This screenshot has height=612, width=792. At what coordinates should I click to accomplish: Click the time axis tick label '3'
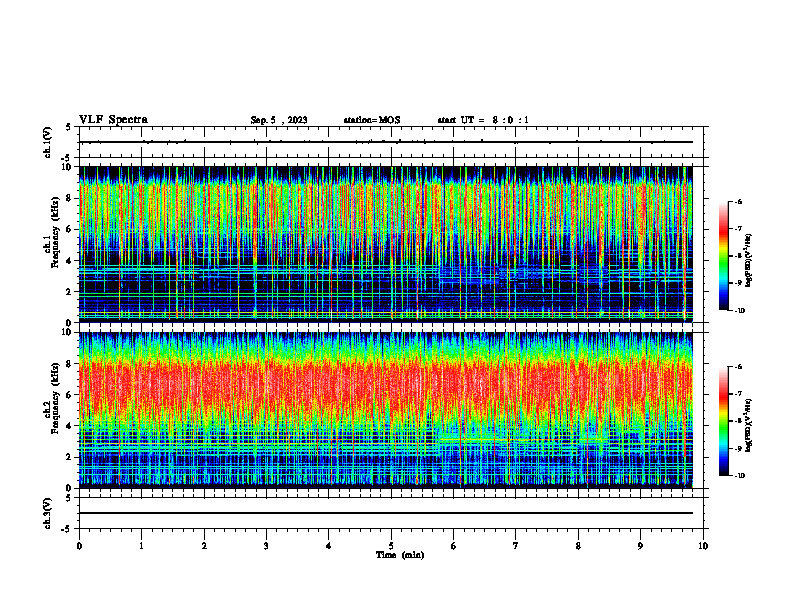[266, 546]
